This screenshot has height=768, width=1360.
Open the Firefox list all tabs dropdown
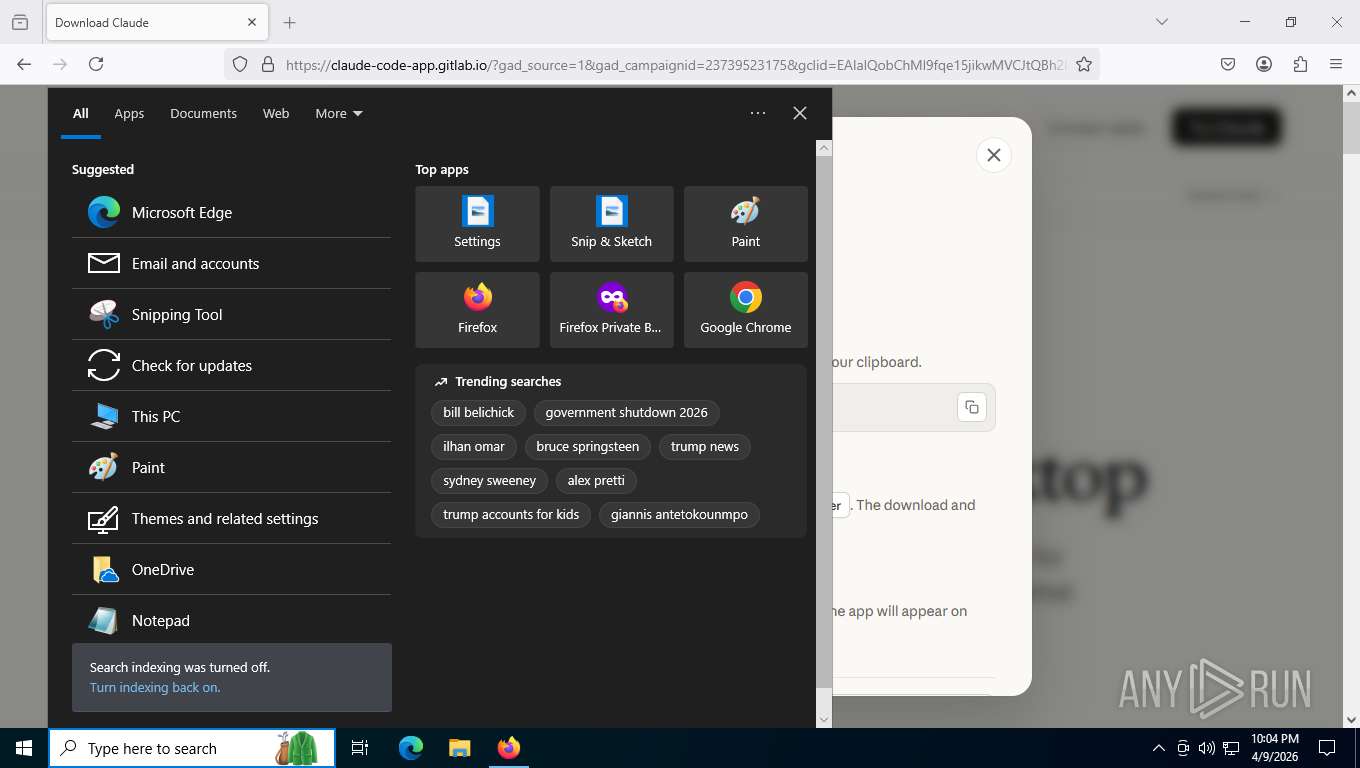pos(1161,22)
